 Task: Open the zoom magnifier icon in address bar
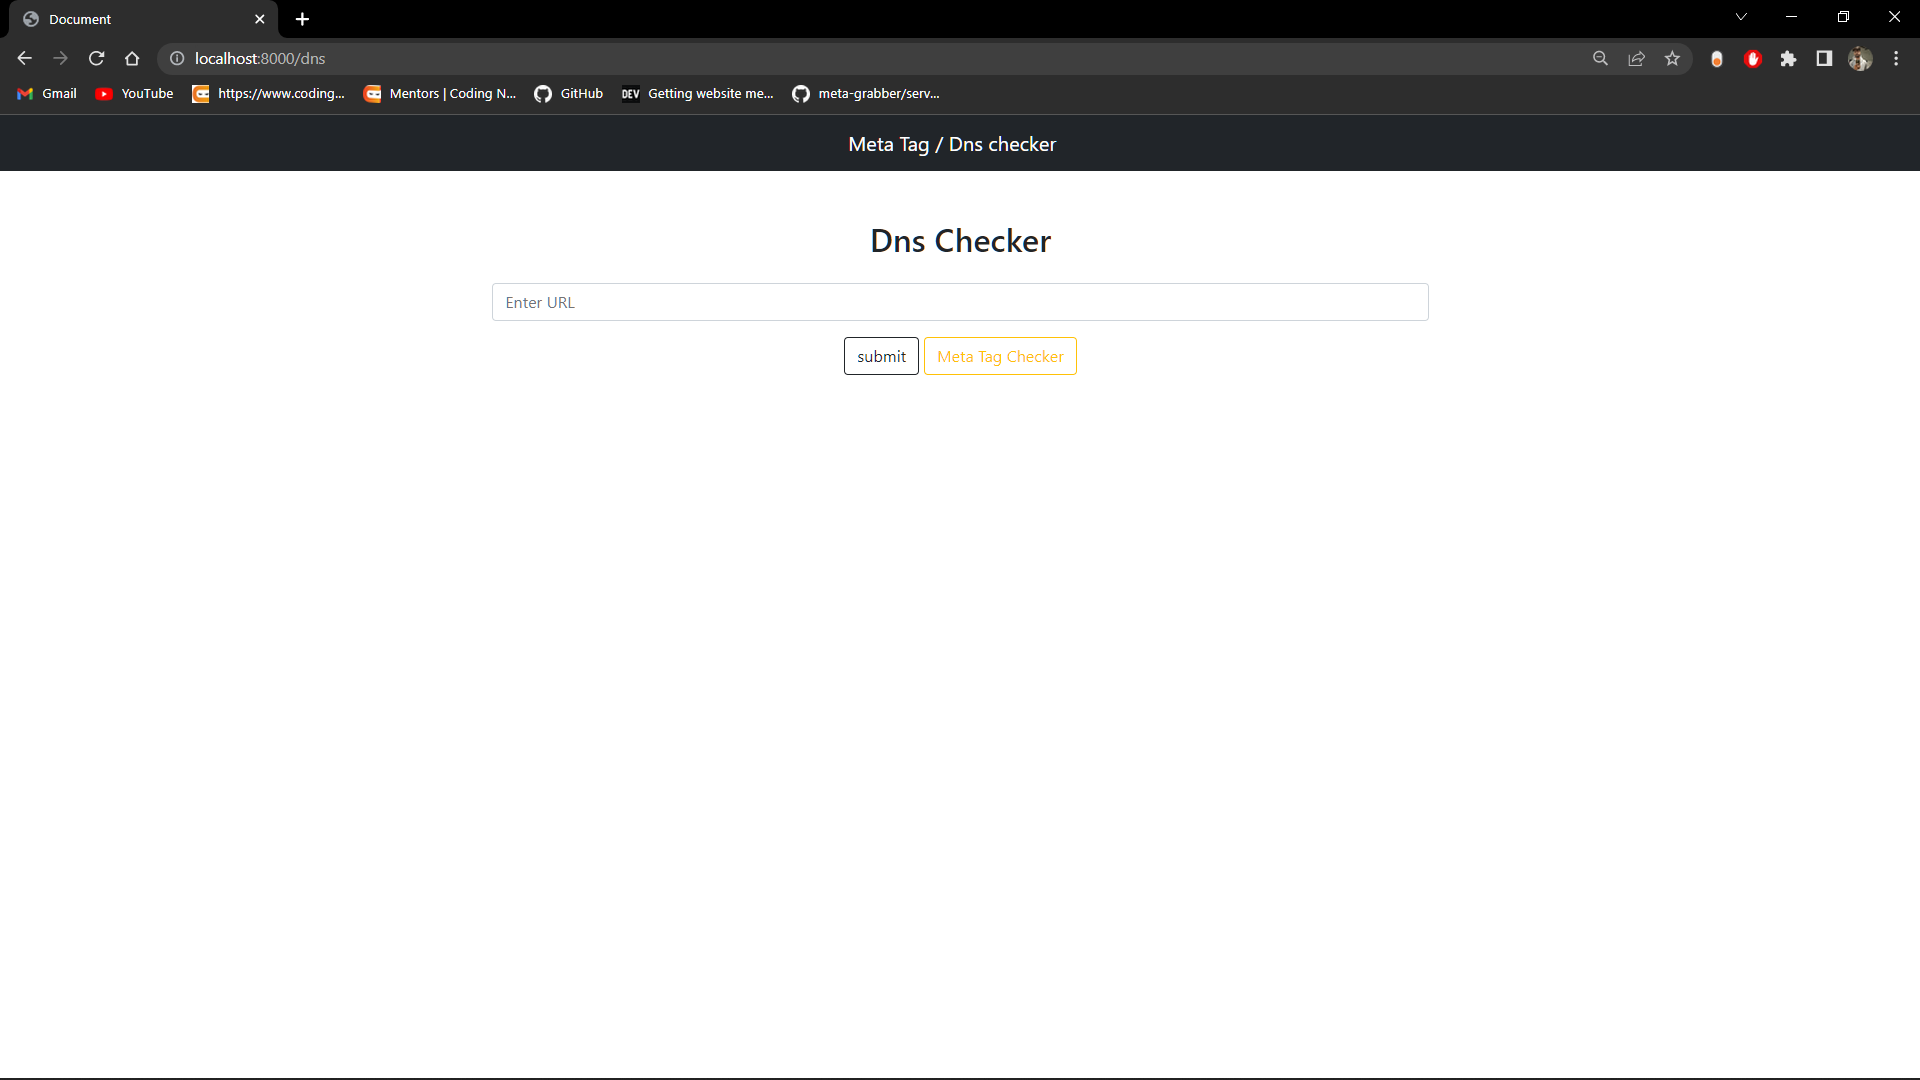(1600, 59)
